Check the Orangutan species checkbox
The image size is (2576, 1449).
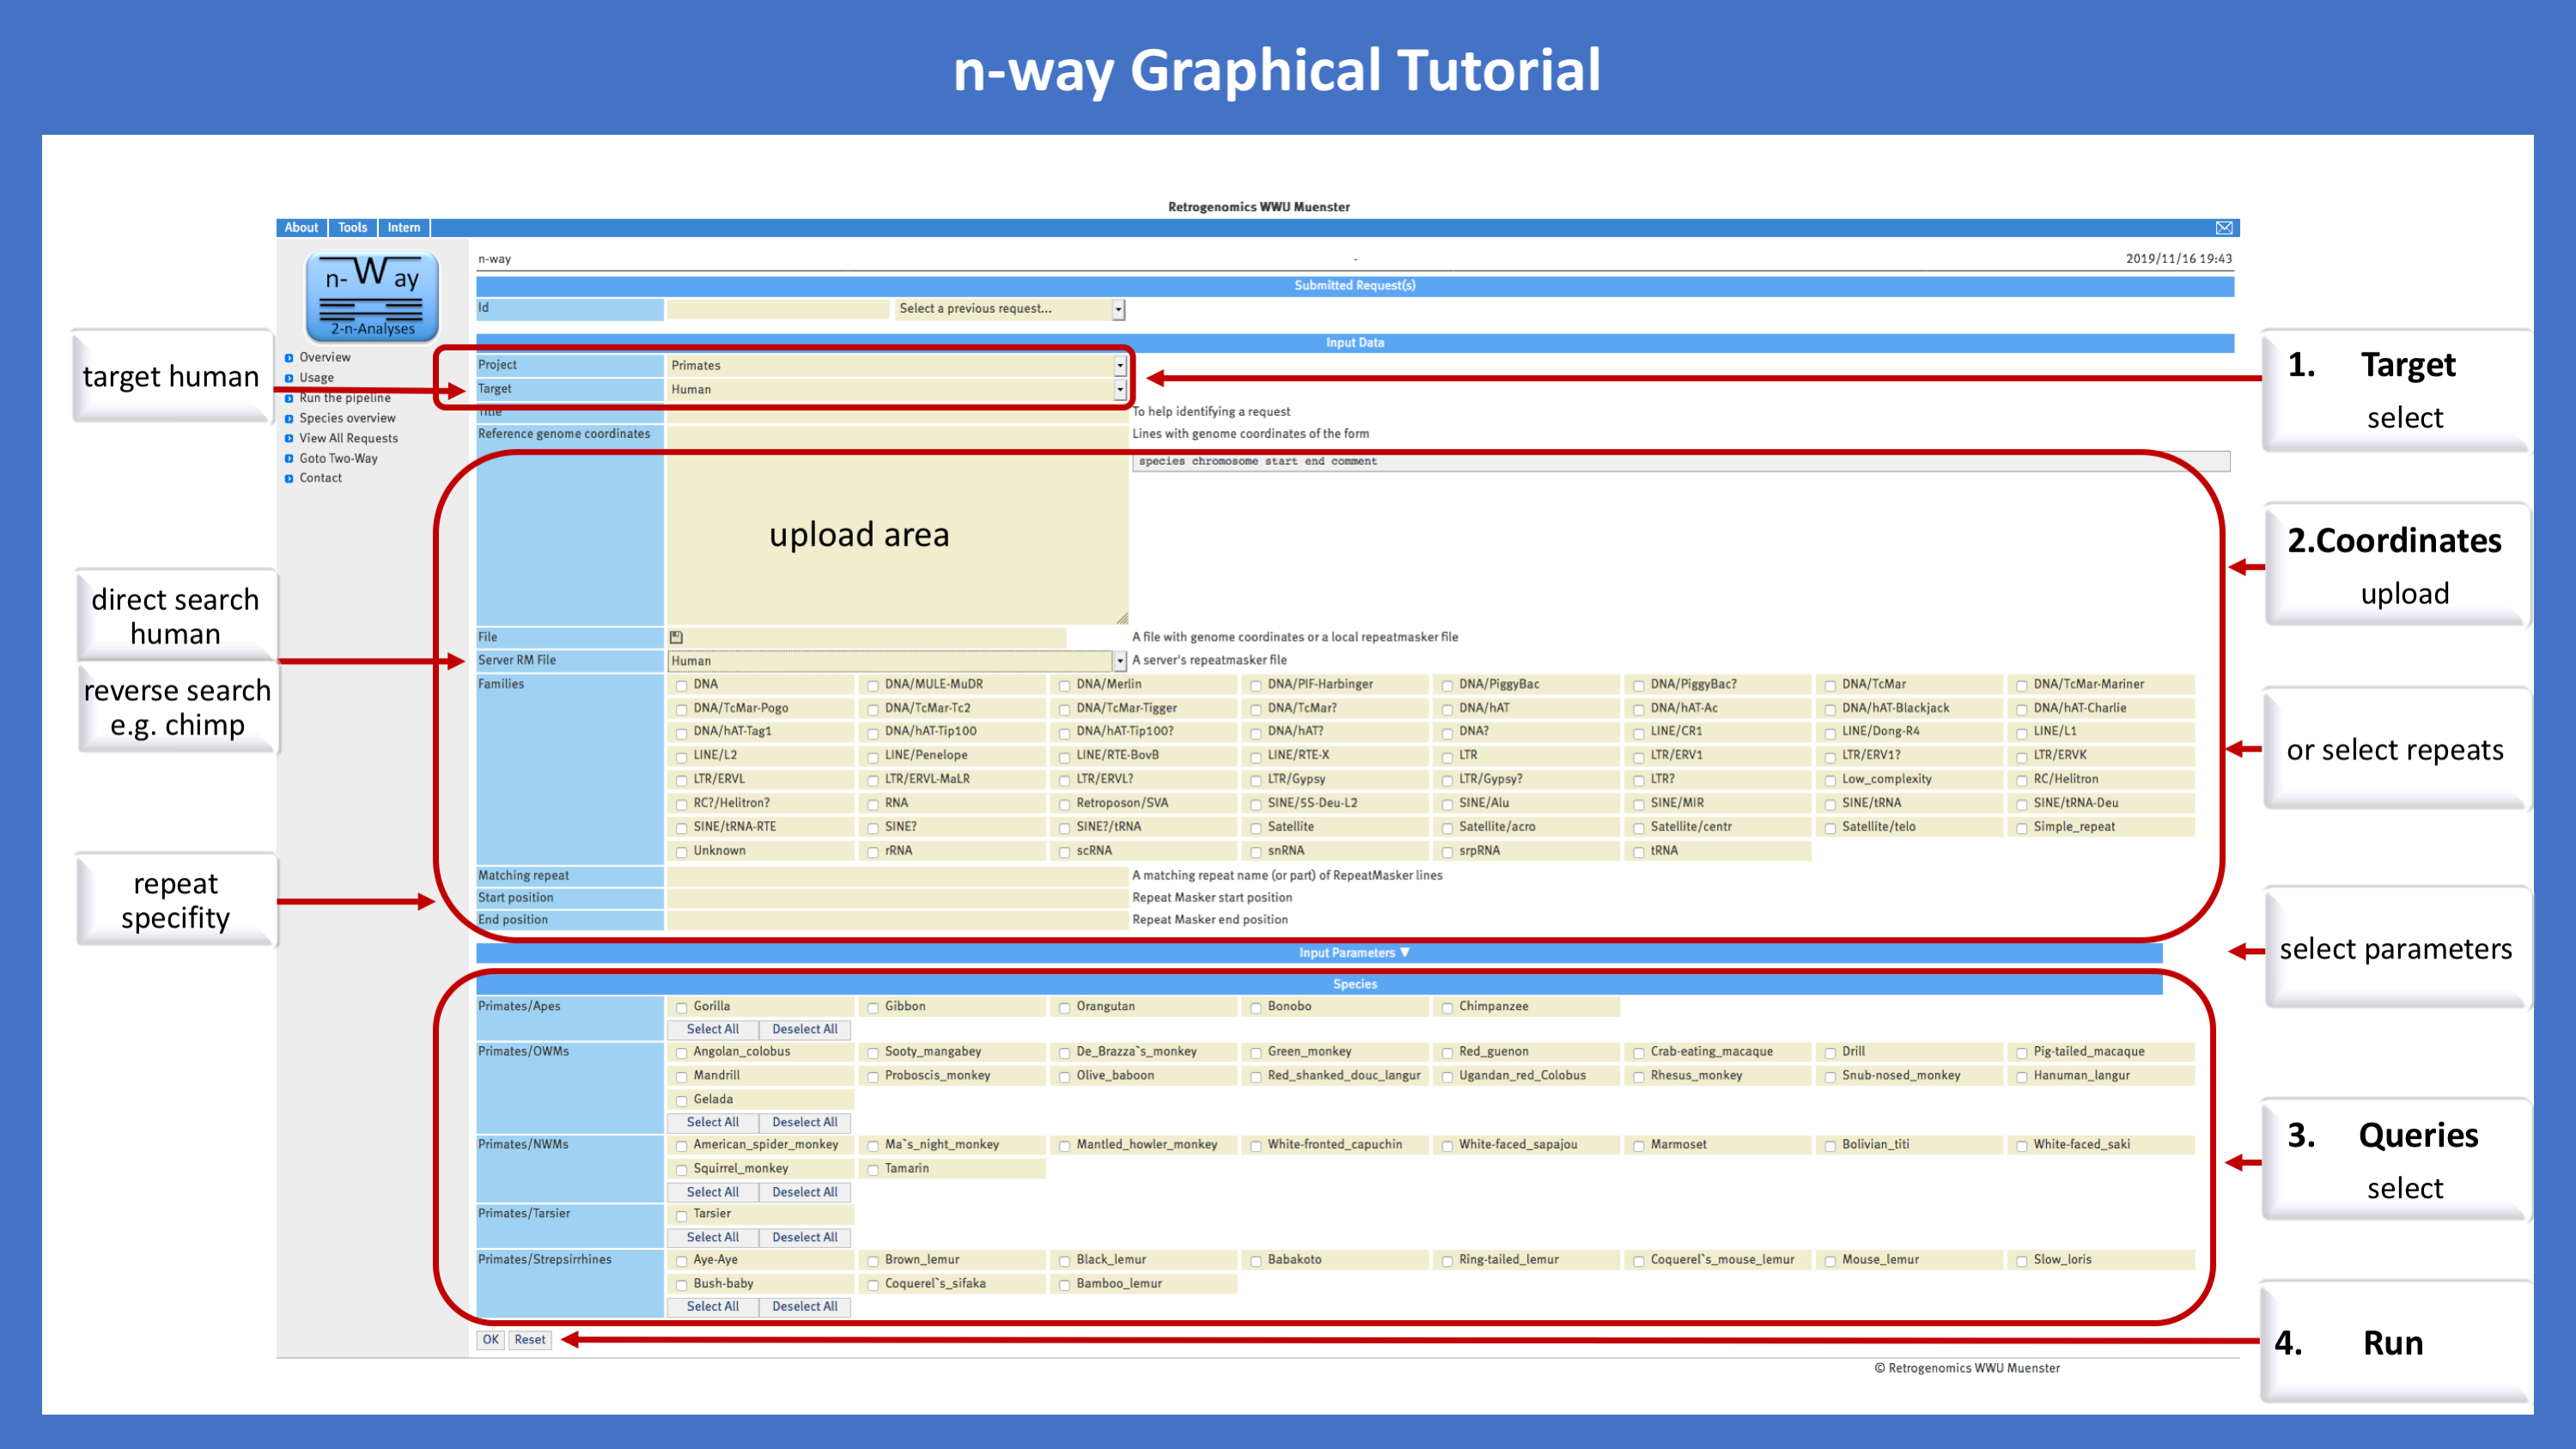tap(1065, 1008)
